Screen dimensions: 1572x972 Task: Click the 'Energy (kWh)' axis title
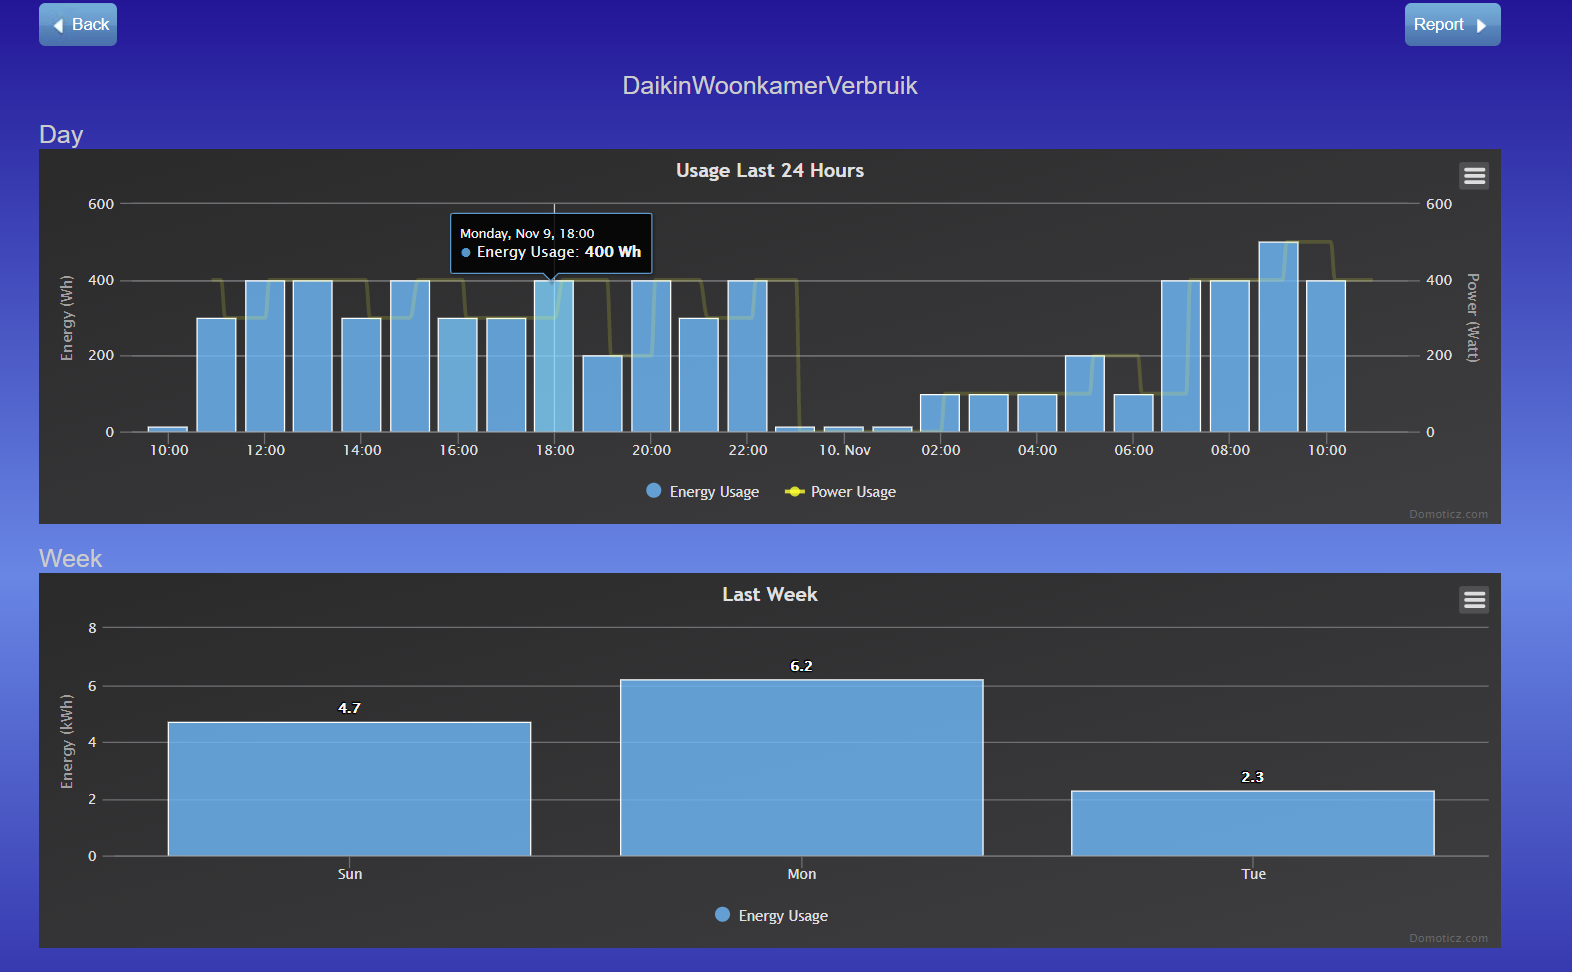[x=67, y=742]
